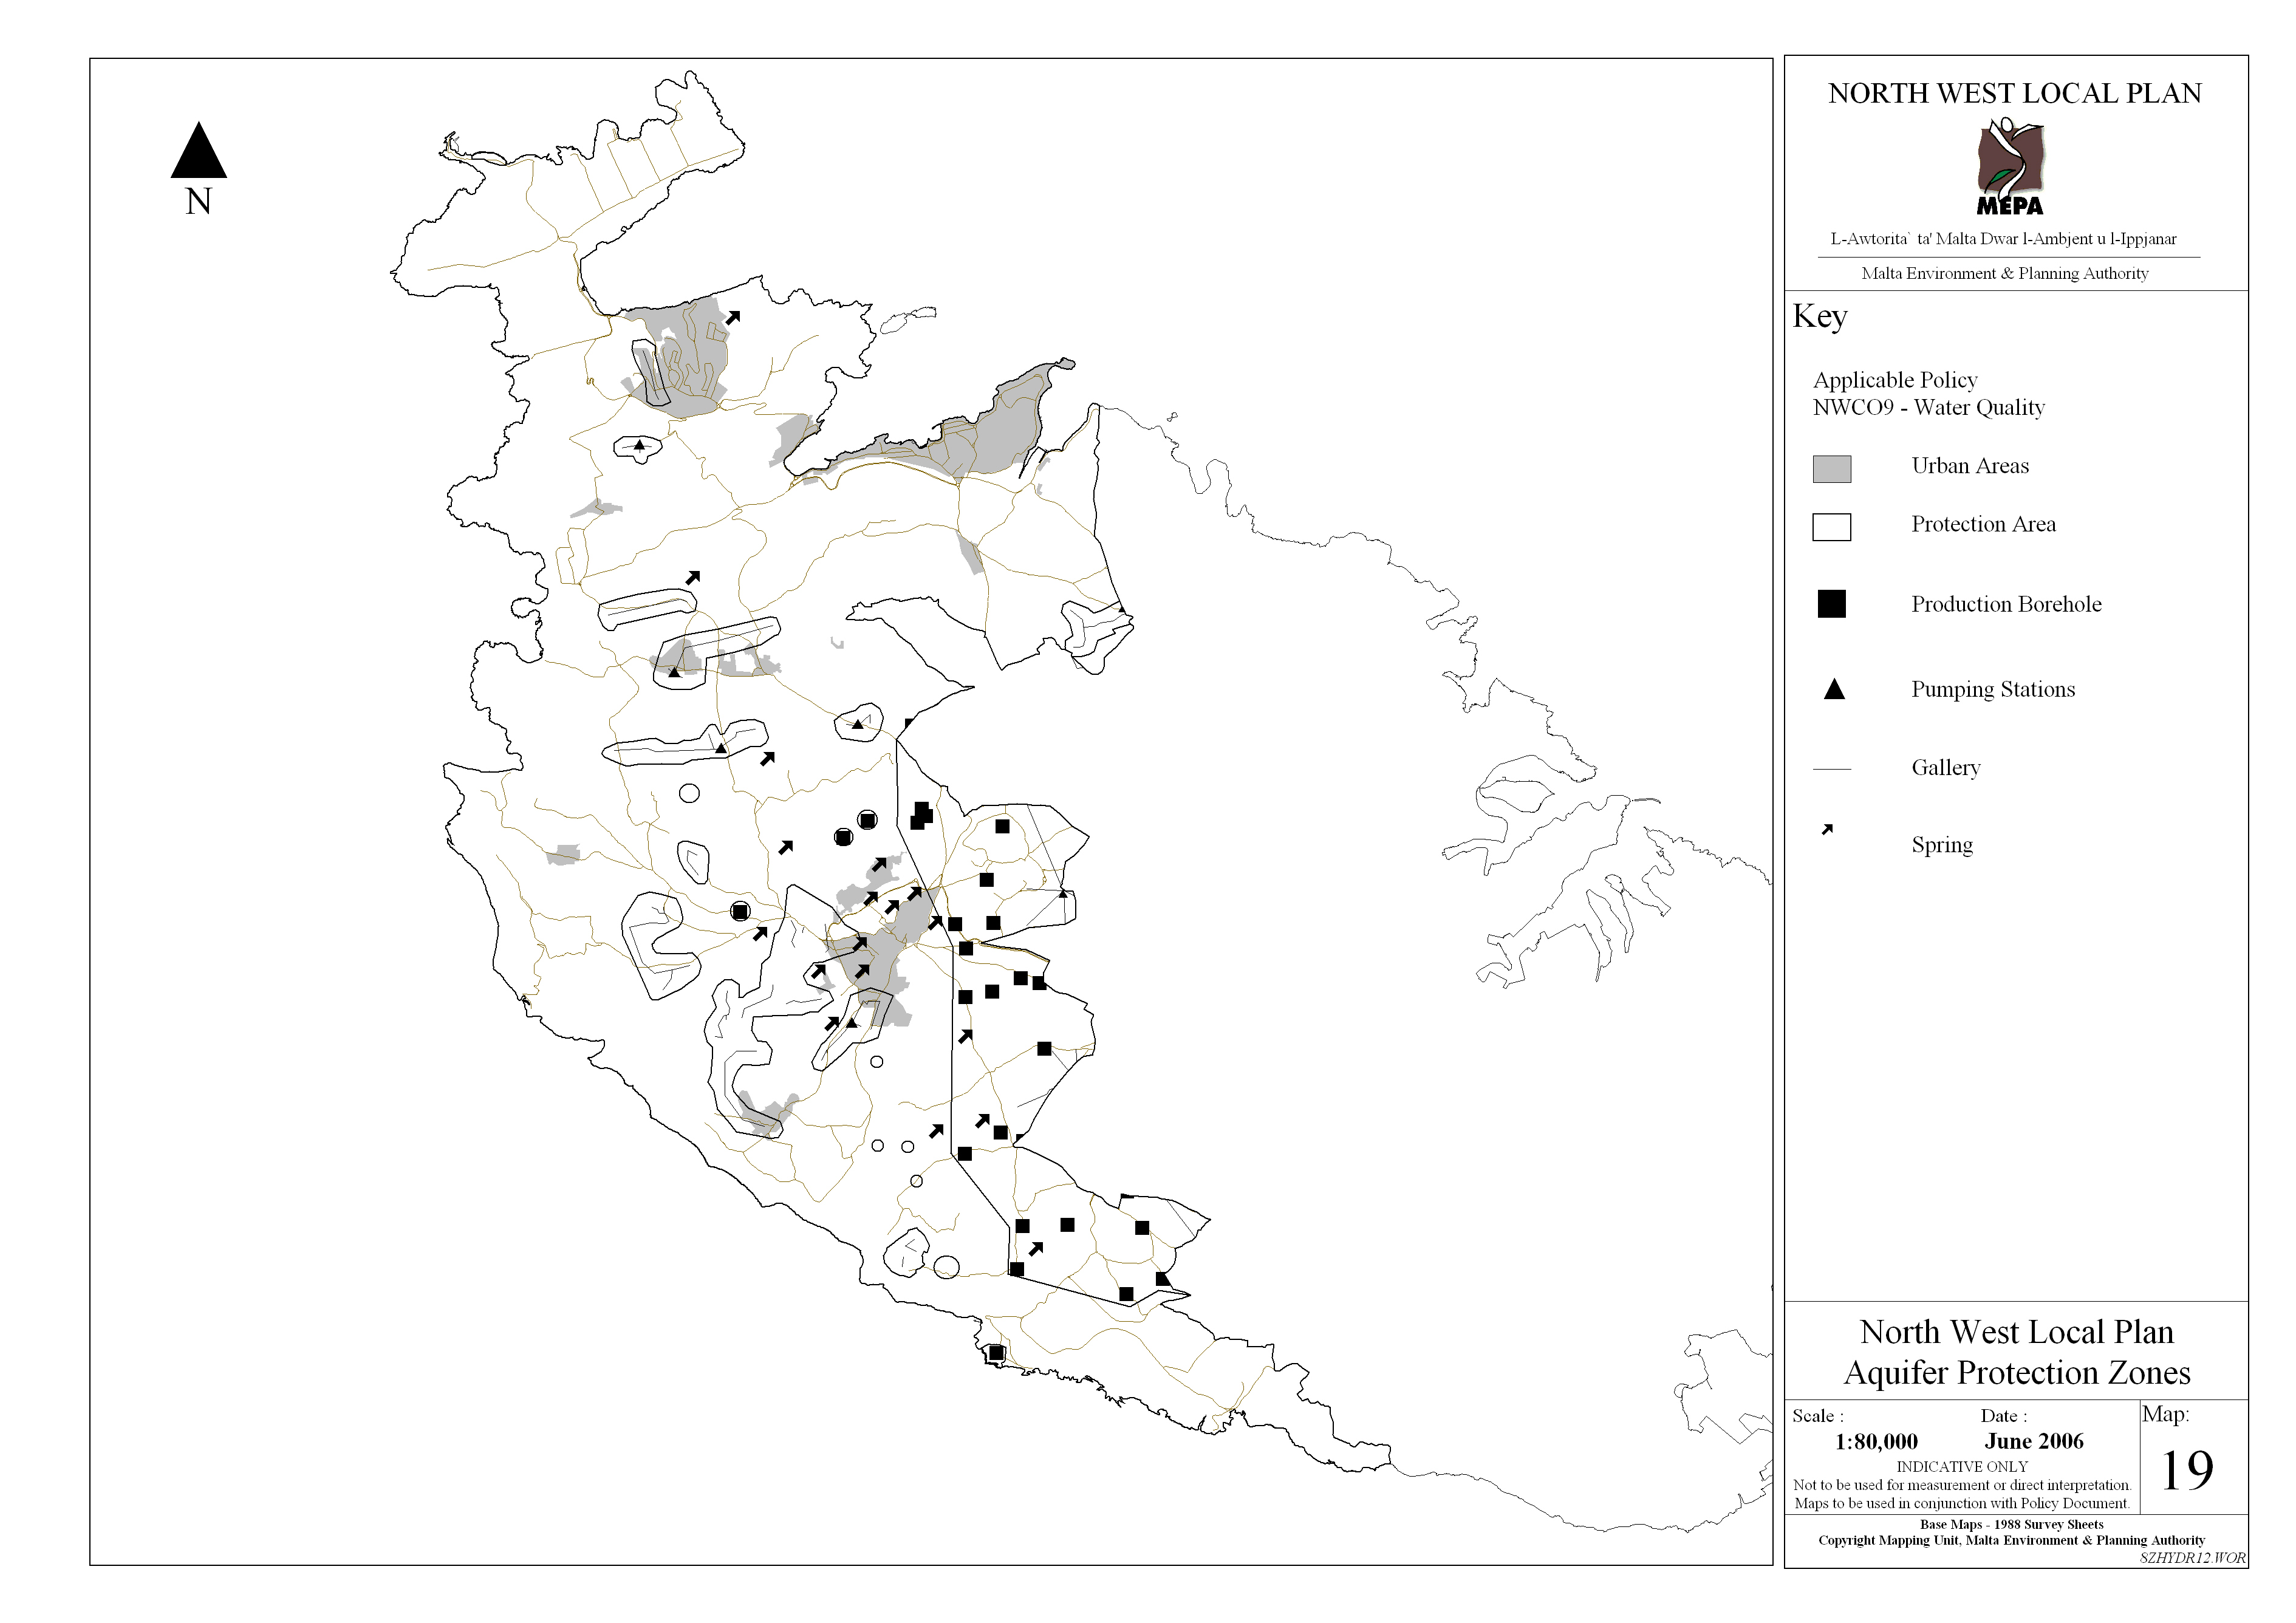Click the borehole square at the southern coast

996,1353
